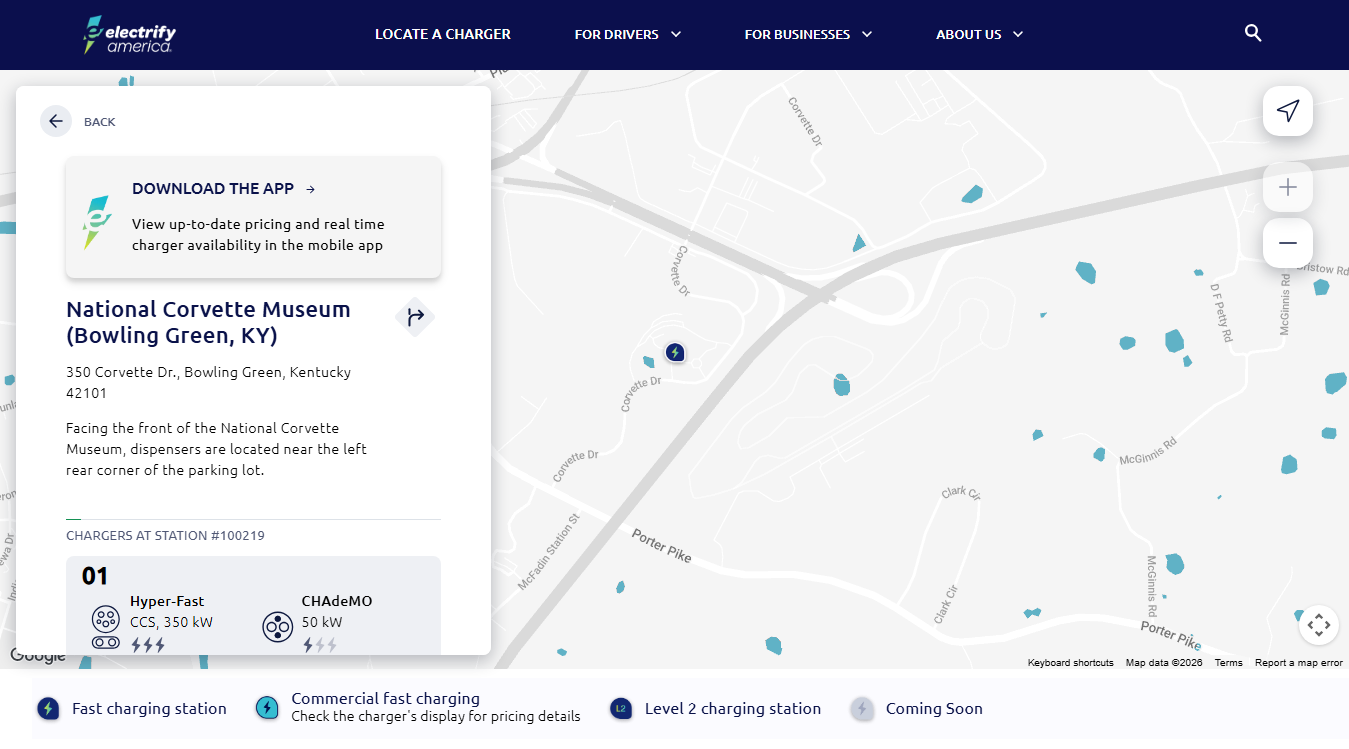This screenshot has width=1349, height=749.
Task: Expand the For Businesses dropdown chevron
Action: coord(867,34)
